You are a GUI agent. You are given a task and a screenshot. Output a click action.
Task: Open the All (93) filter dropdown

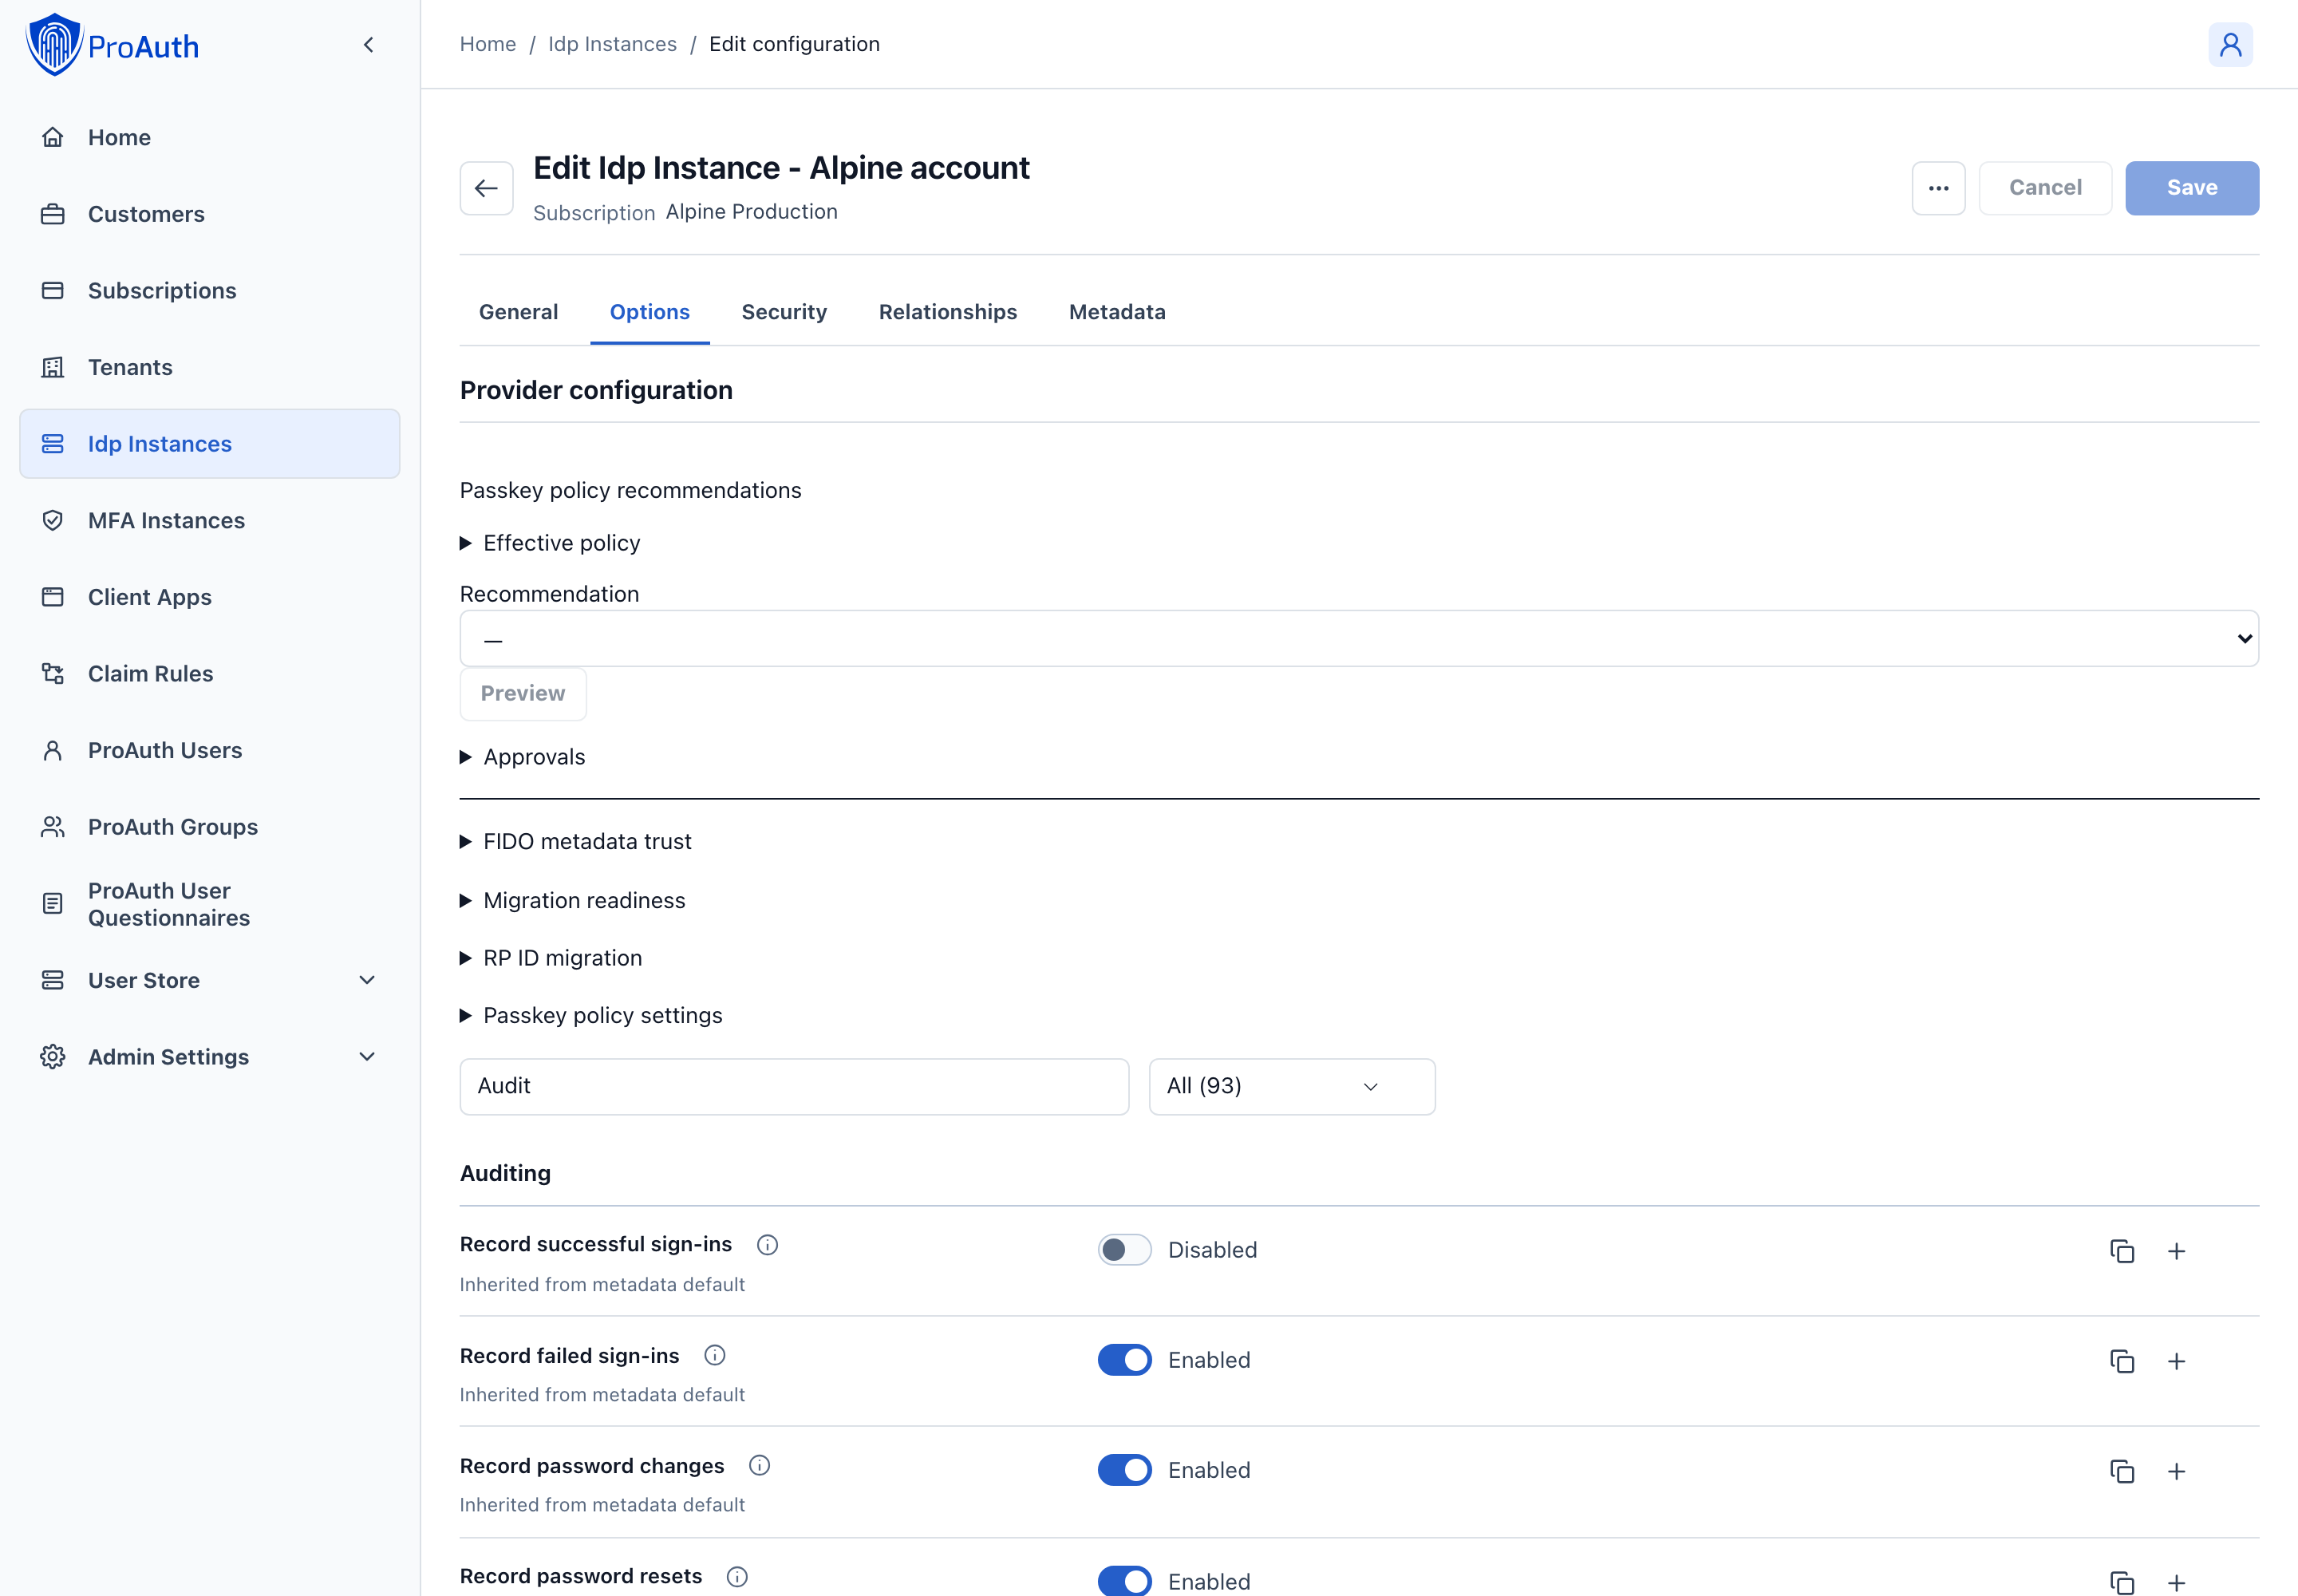[x=1292, y=1087]
